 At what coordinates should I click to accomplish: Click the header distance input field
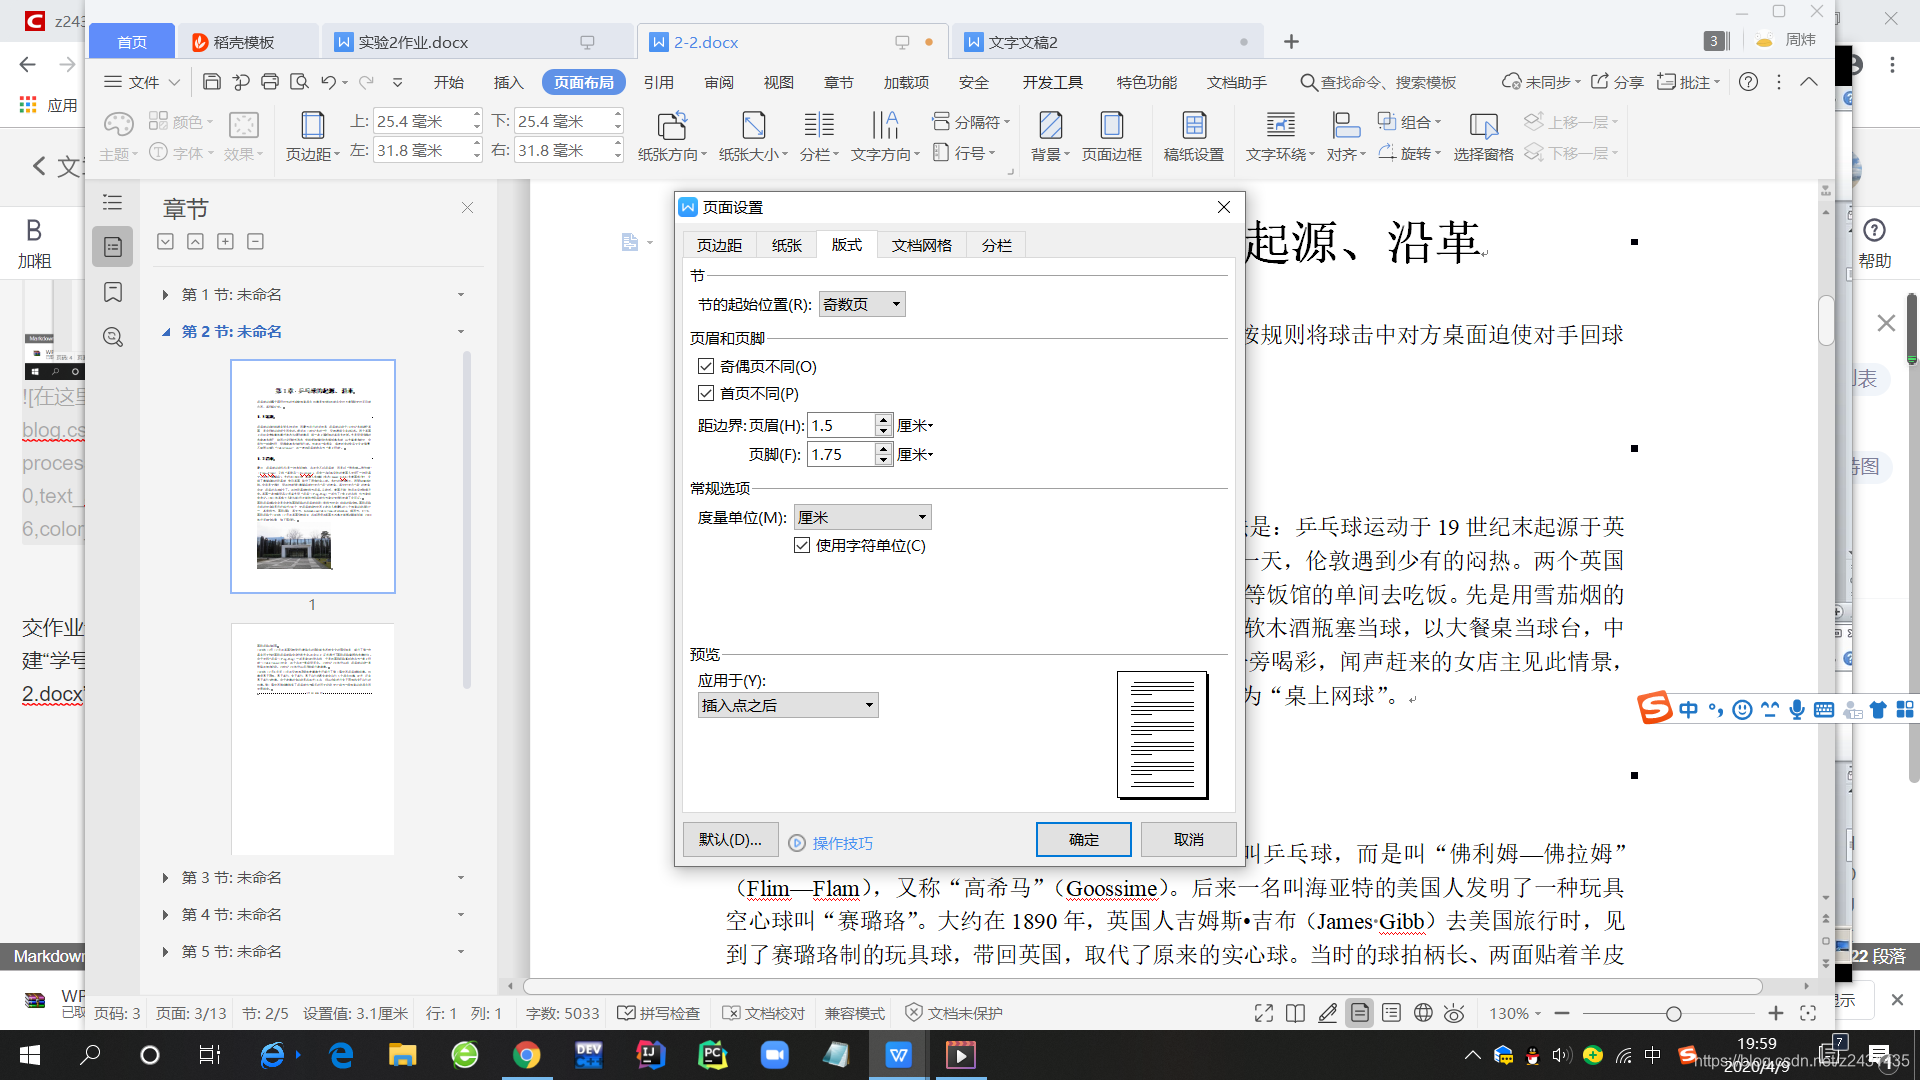pos(841,426)
